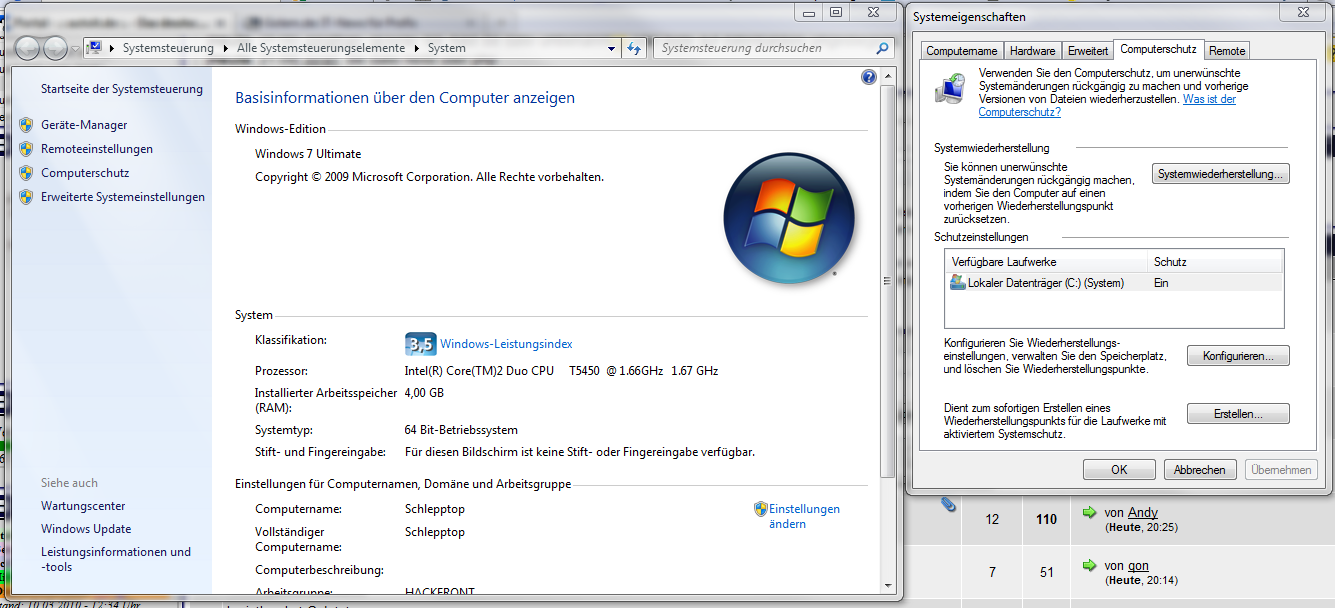Image resolution: width=1335 pixels, height=608 pixels.
Task: Click the Remoteeinstellungen shield icon
Action: tap(26, 149)
